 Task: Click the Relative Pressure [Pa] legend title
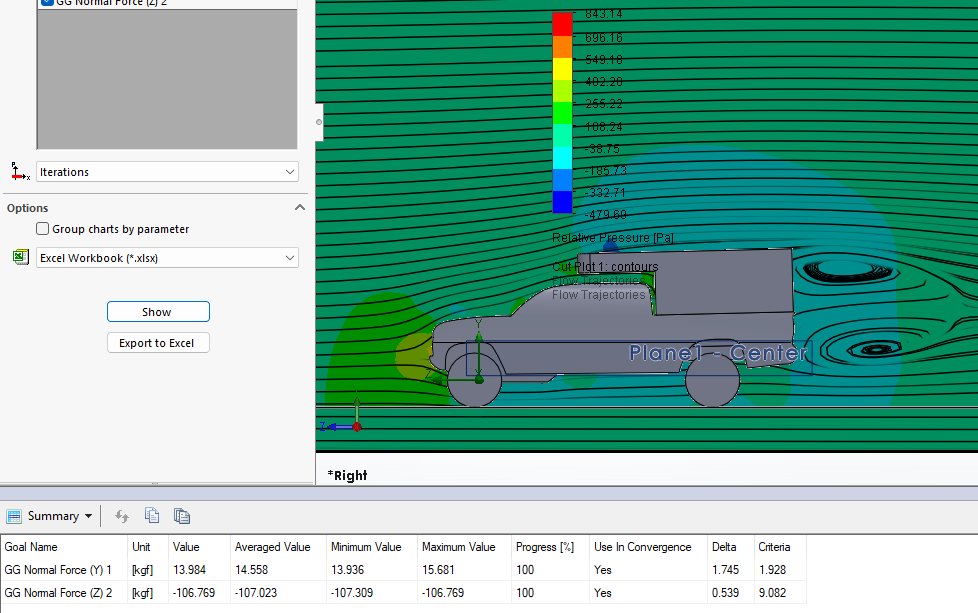click(612, 238)
